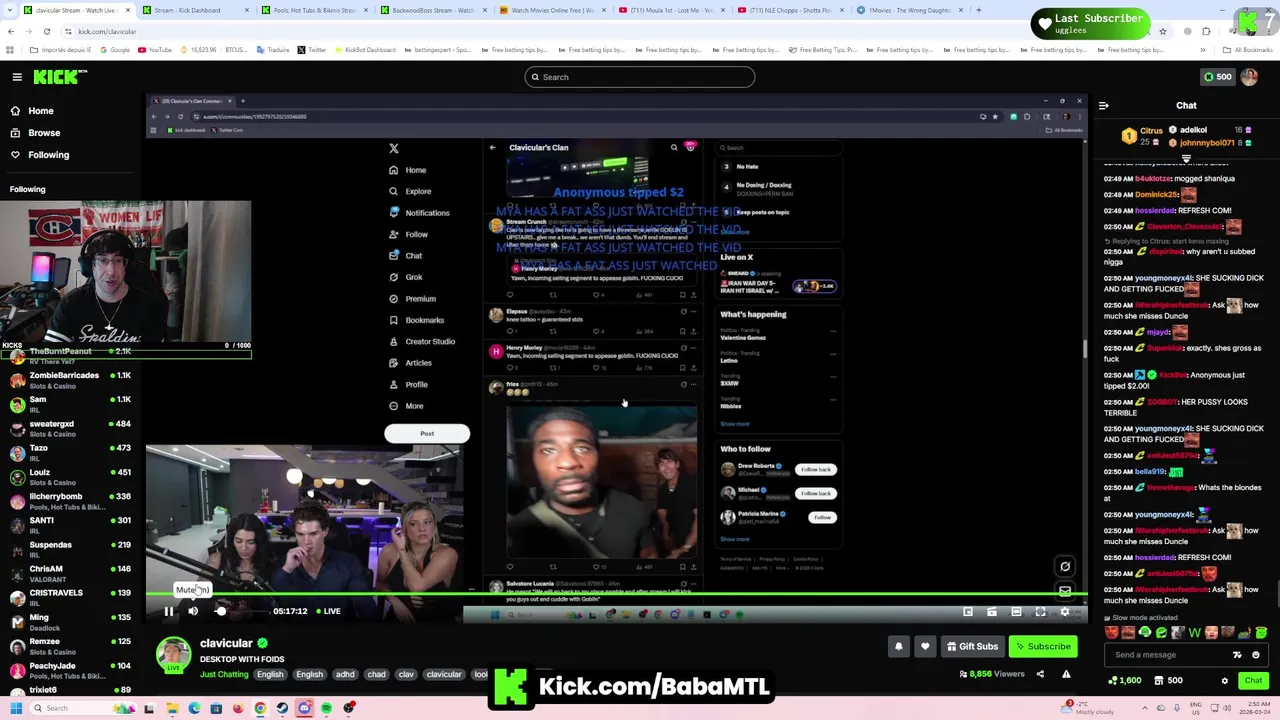Share the stream via share icon
Image resolution: width=1280 pixels, height=720 pixels.
tap(1040, 674)
